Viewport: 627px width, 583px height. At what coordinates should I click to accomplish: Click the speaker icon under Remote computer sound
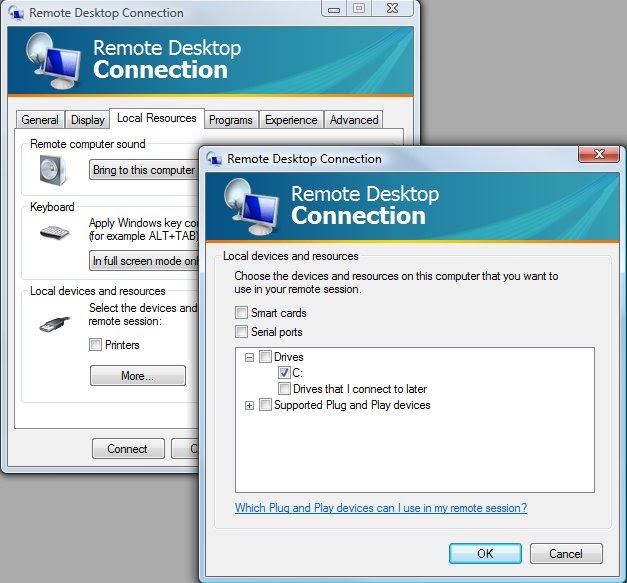[x=53, y=170]
